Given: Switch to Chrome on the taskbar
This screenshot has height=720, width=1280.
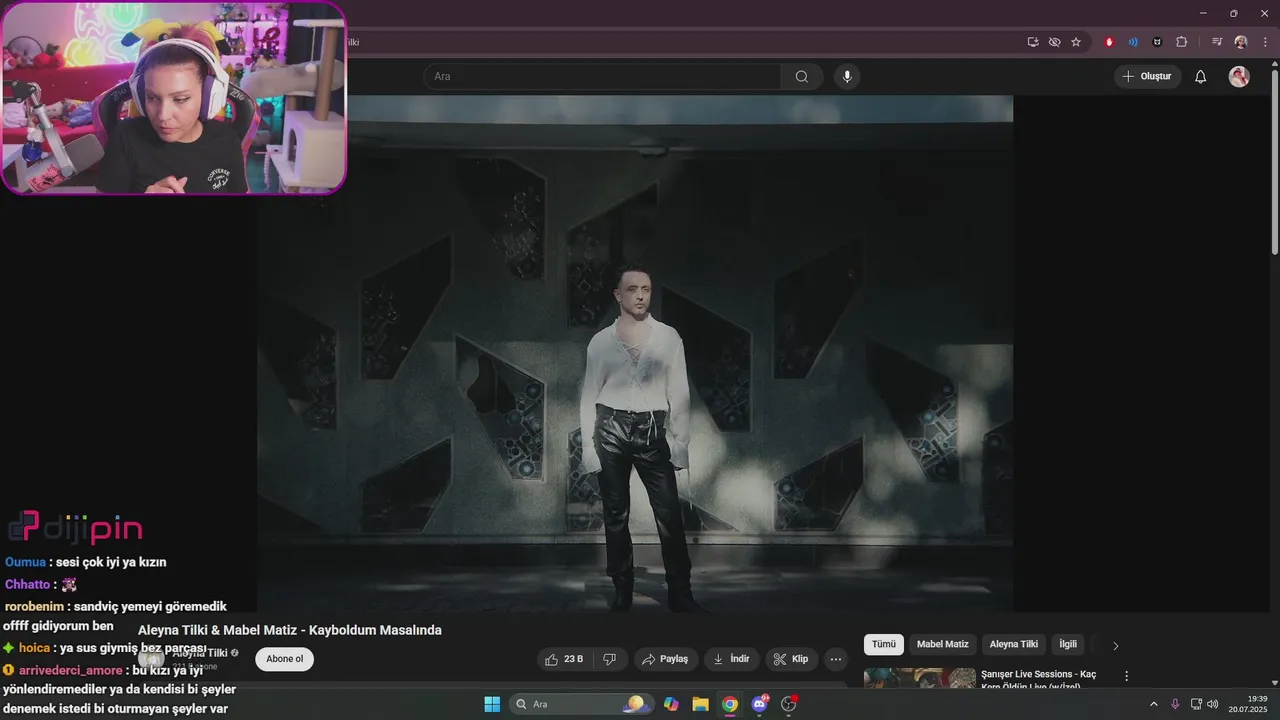Looking at the screenshot, I should click(x=730, y=704).
